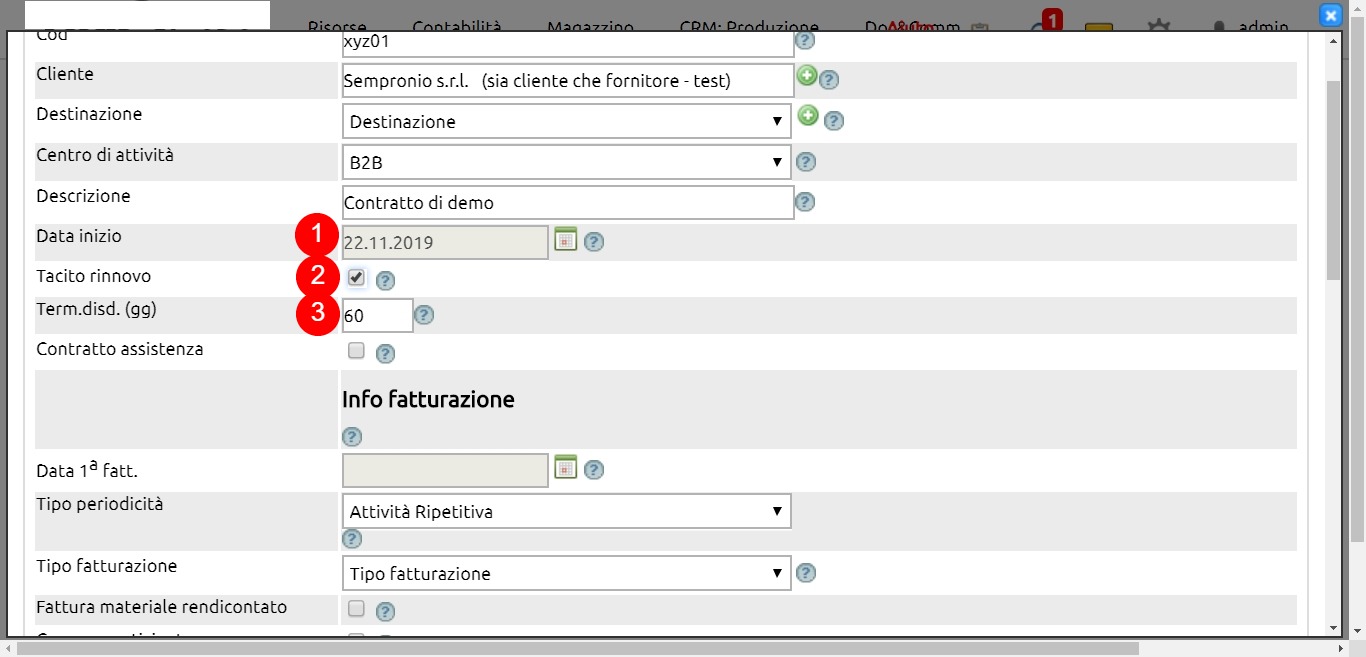Viewport: 1366px width, 657px height.
Task: Show help for Centro di attività
Action: click(x=806, y=162)
